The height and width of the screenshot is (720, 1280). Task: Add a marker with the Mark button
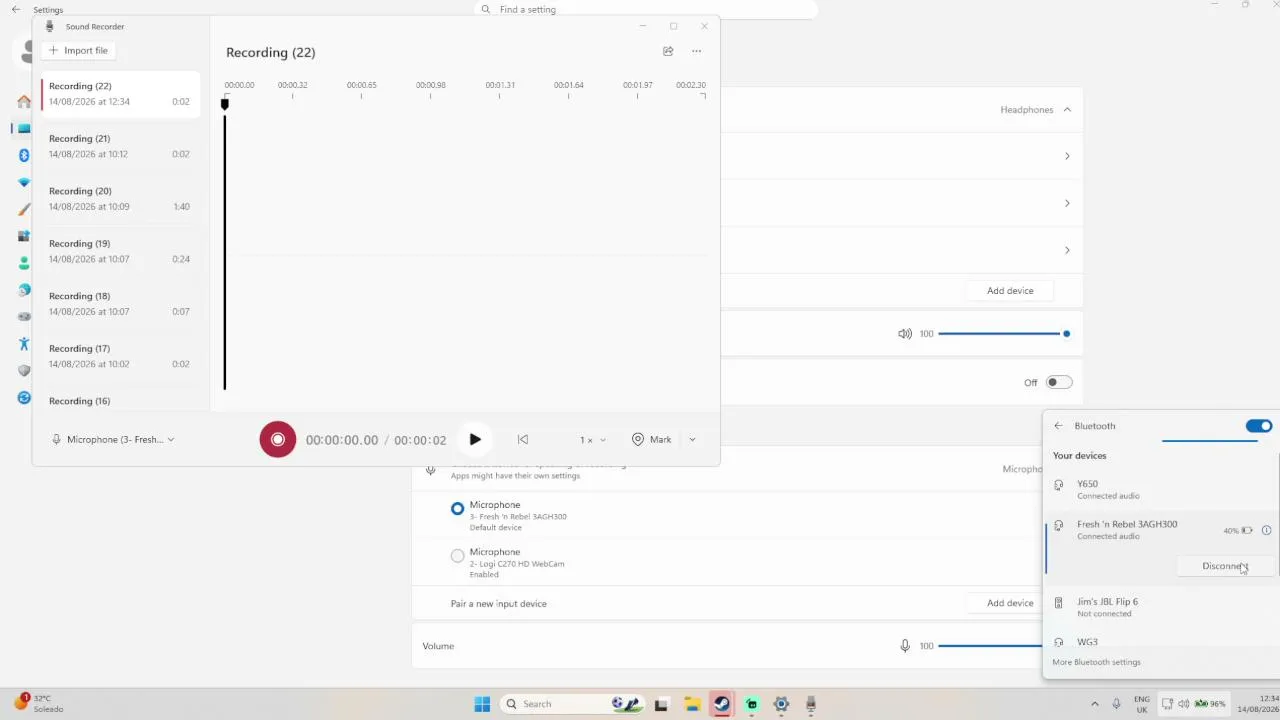point(652,439)
